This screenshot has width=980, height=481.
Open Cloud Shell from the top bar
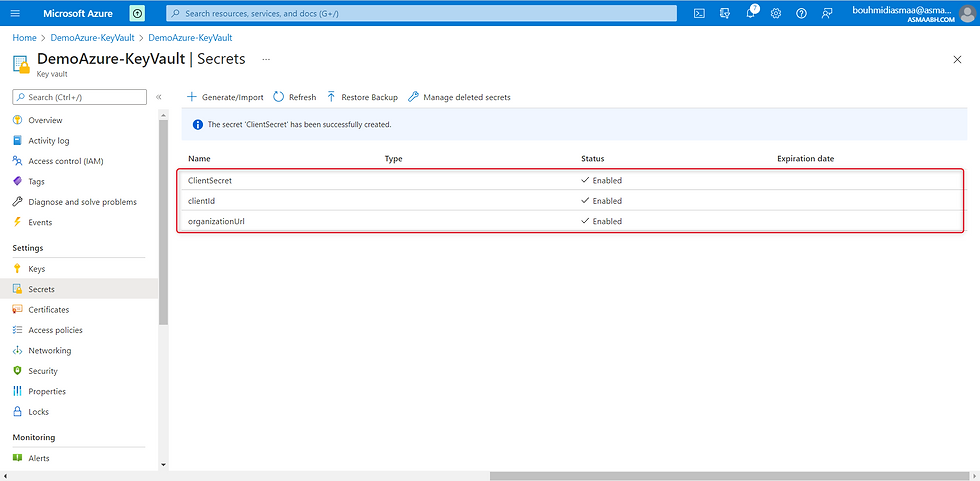[700, 13]
